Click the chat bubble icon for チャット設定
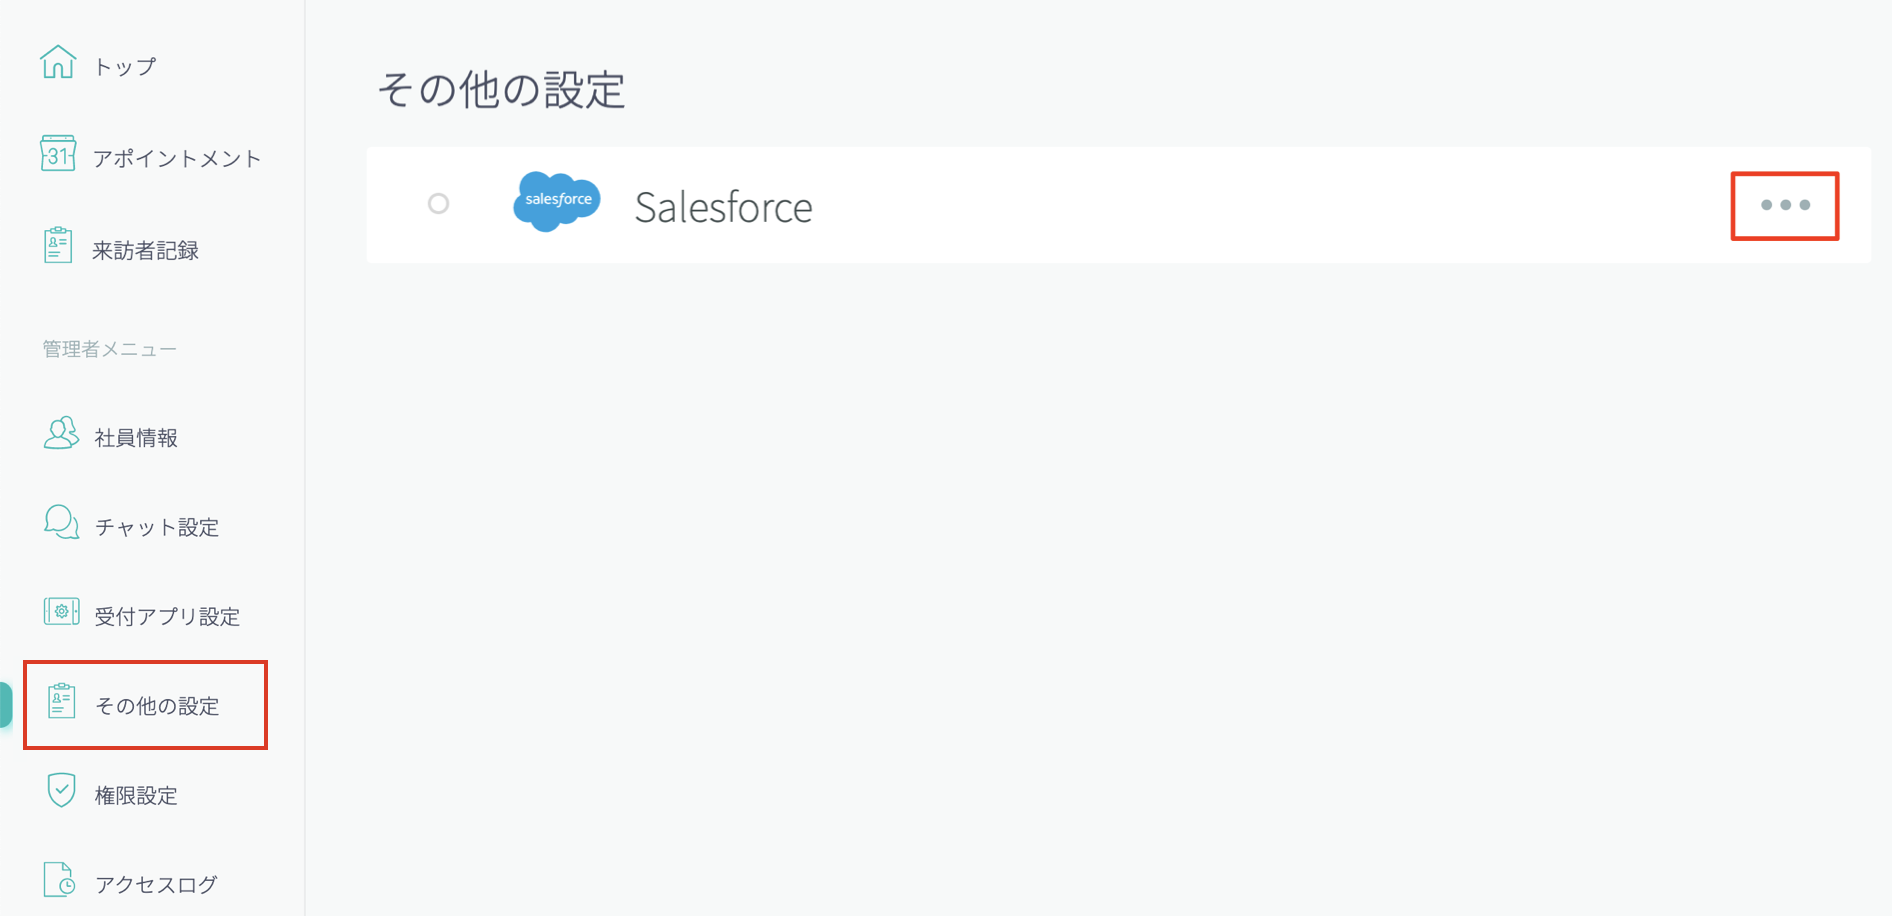 61,523
